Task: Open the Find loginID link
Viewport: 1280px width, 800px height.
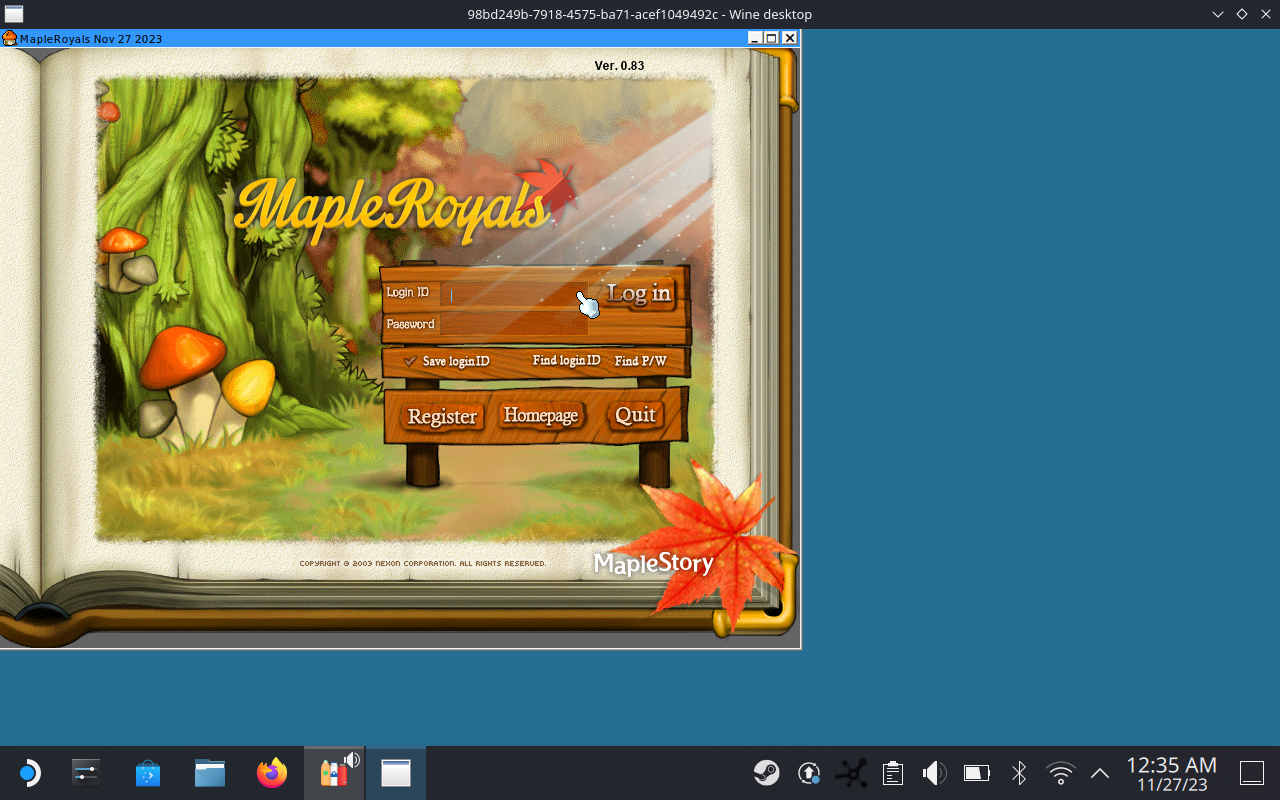Action: [x=566, y=360]
